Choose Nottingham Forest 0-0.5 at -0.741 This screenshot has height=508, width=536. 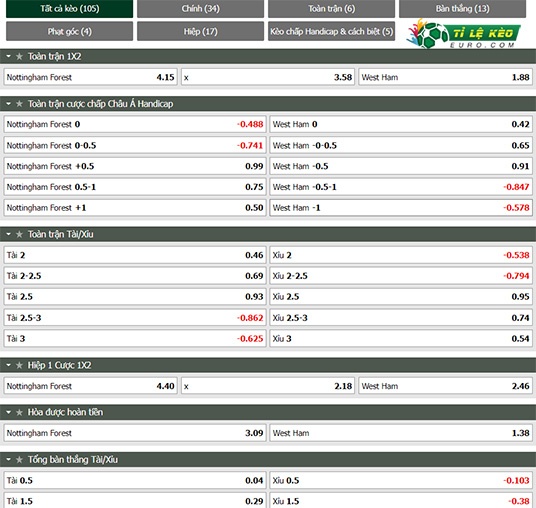pyautogui.click(x=135, y=145)
